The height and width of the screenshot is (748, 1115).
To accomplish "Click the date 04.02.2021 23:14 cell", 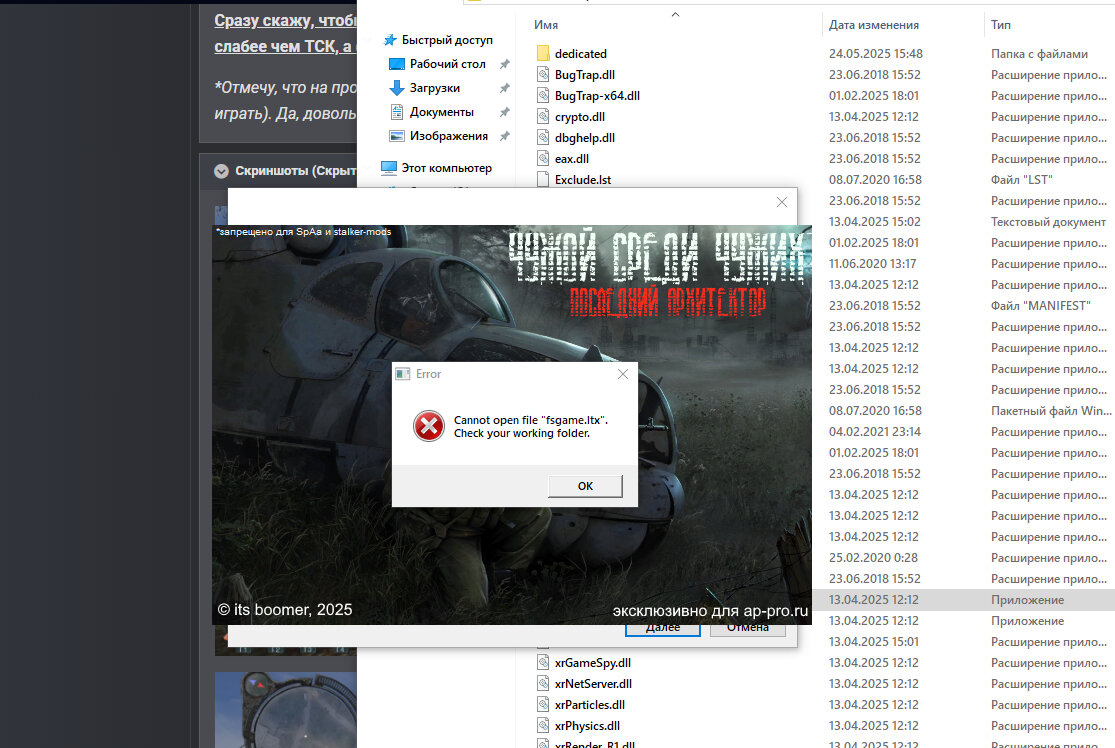I will [x=875, y=432].
